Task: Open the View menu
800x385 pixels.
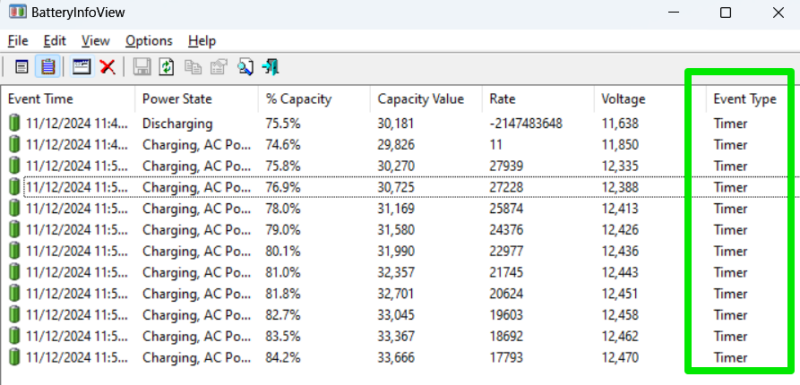Action: (x=95, y=41)
